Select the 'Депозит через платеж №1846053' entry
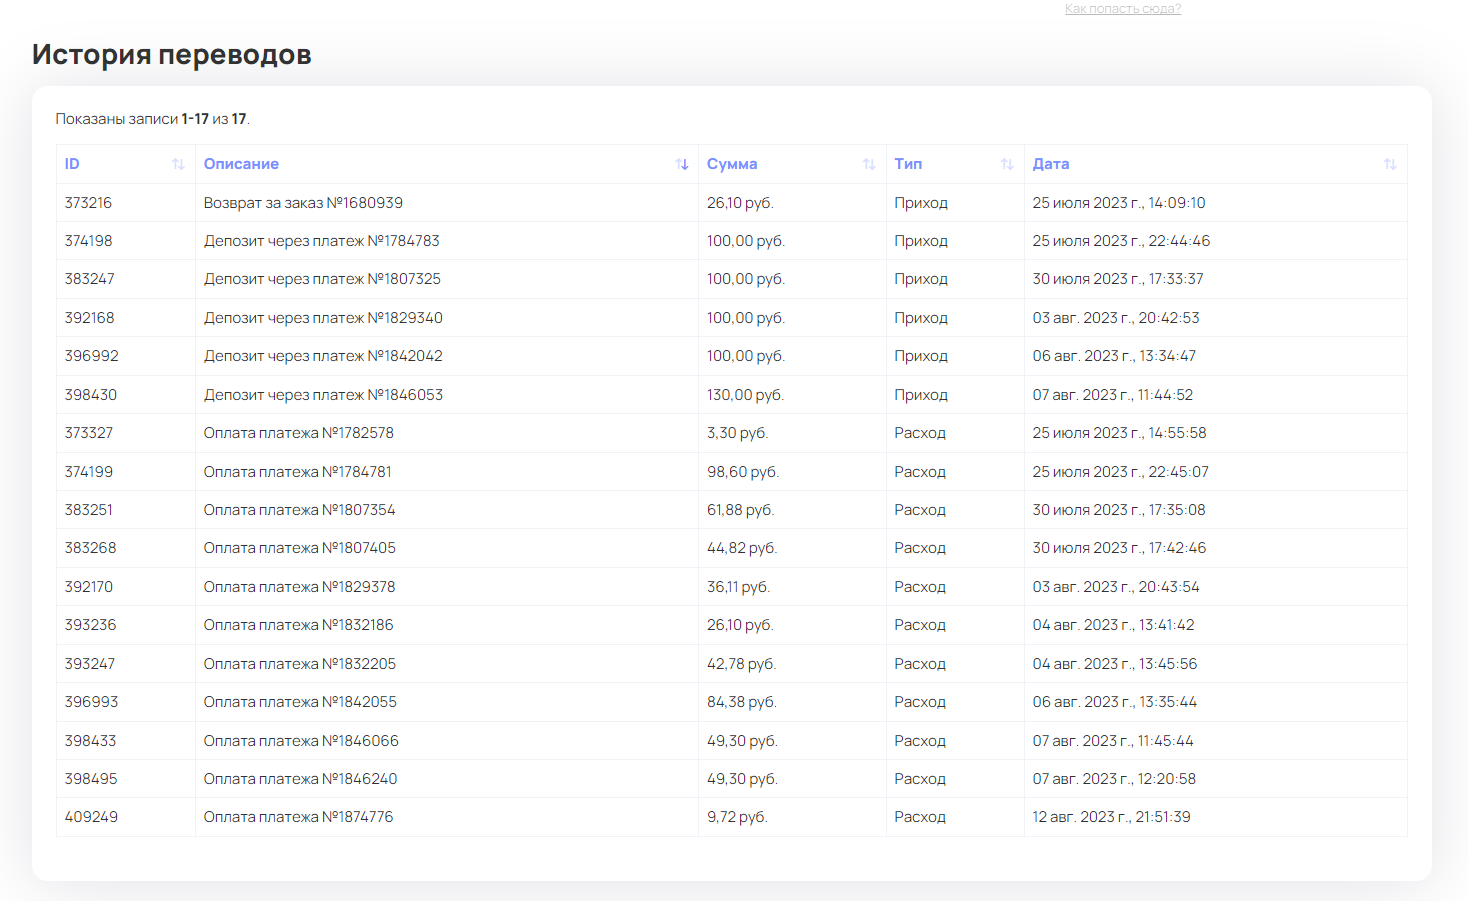The image size is (1468, 901). pos(323,395)
